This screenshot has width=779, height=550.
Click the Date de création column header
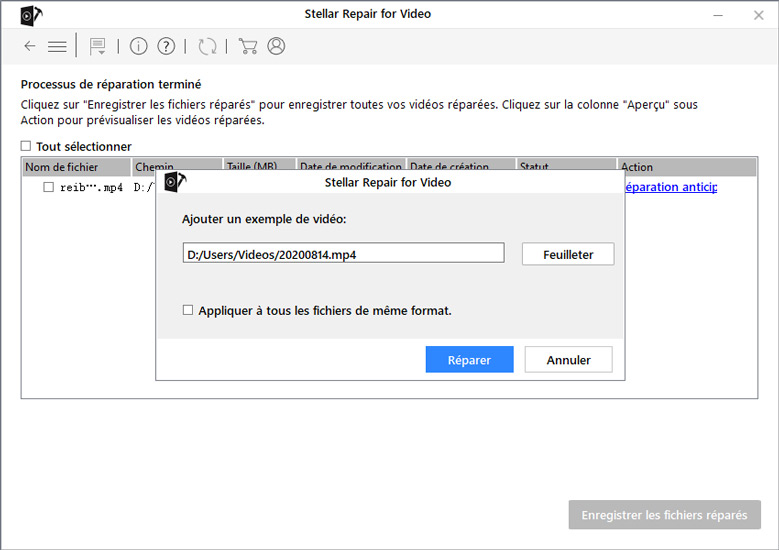point(461,164)
